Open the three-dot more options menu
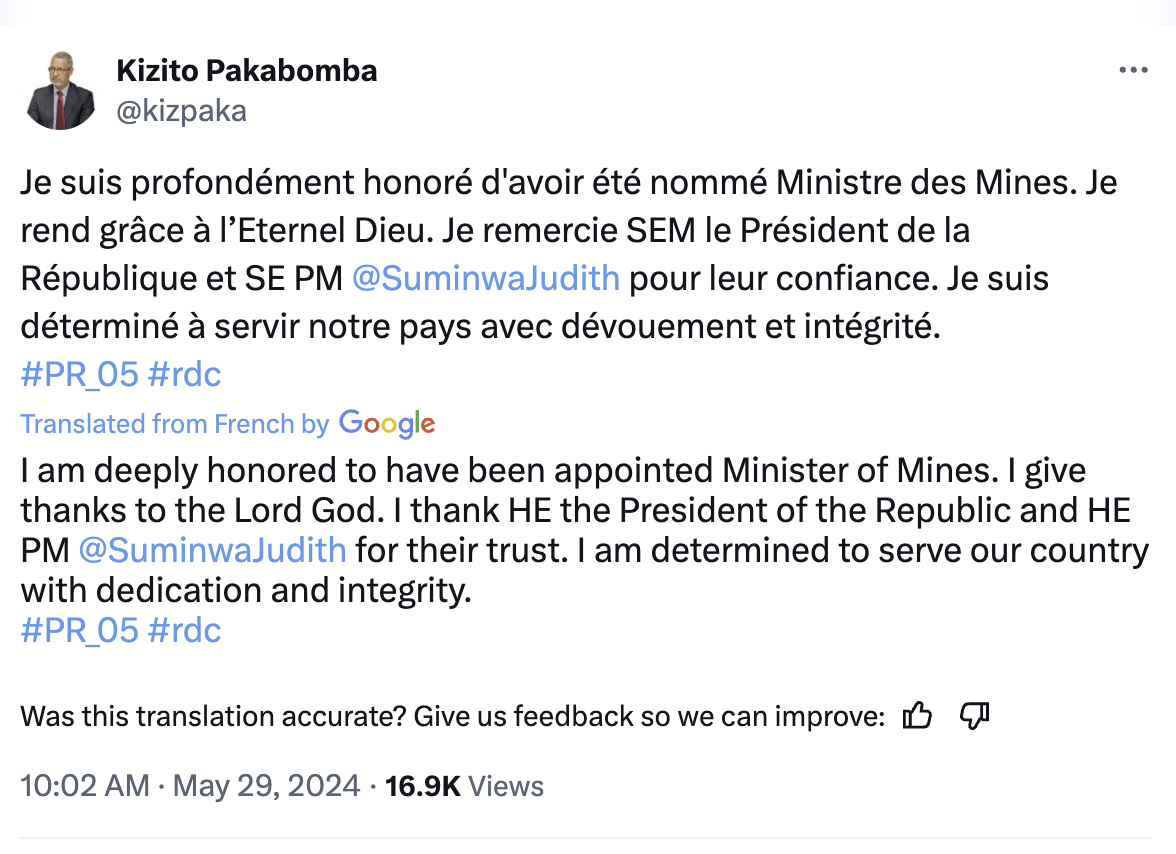The image size is (1176, 854). [x=1133, y=71]
